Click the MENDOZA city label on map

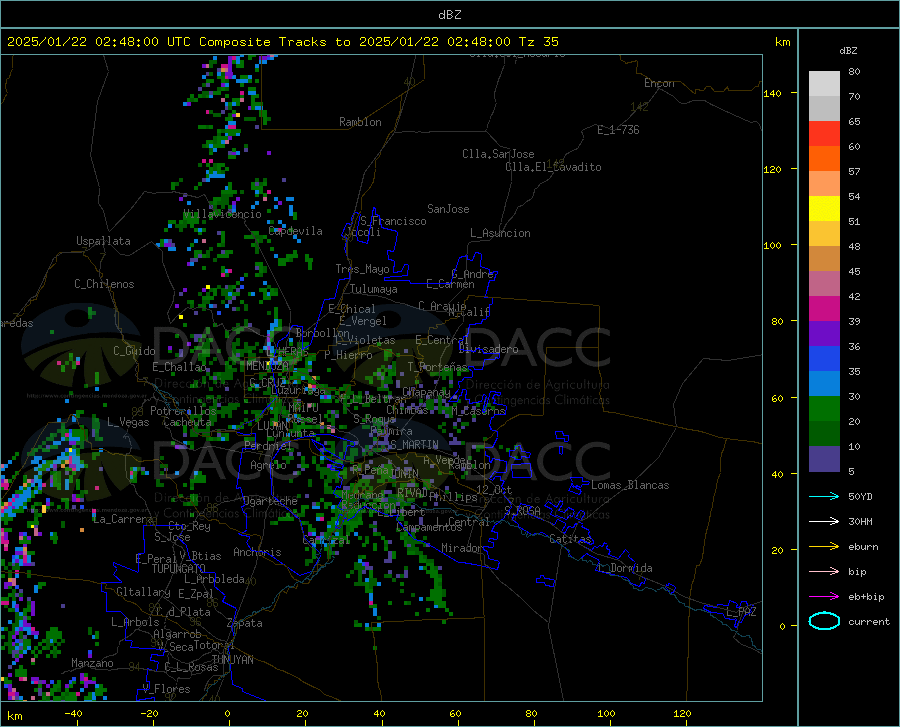[267, 365]
